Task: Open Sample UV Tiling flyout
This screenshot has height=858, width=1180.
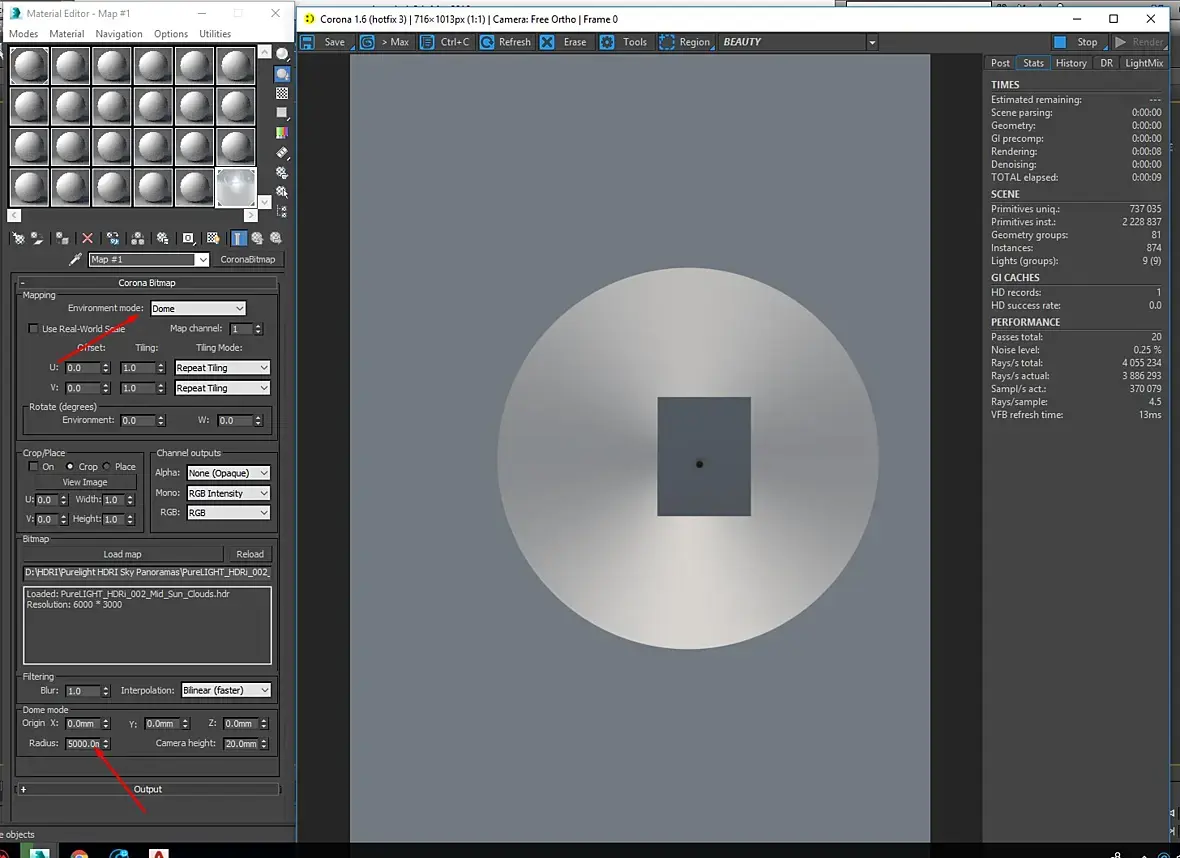Action: coord(282,113)
